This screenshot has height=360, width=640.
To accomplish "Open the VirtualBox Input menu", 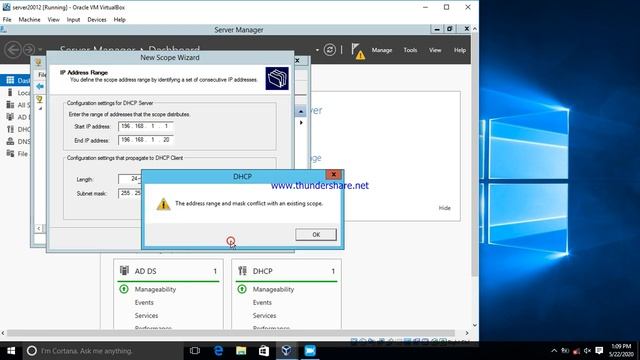I will pyautogui.click(x=73, y=20).
